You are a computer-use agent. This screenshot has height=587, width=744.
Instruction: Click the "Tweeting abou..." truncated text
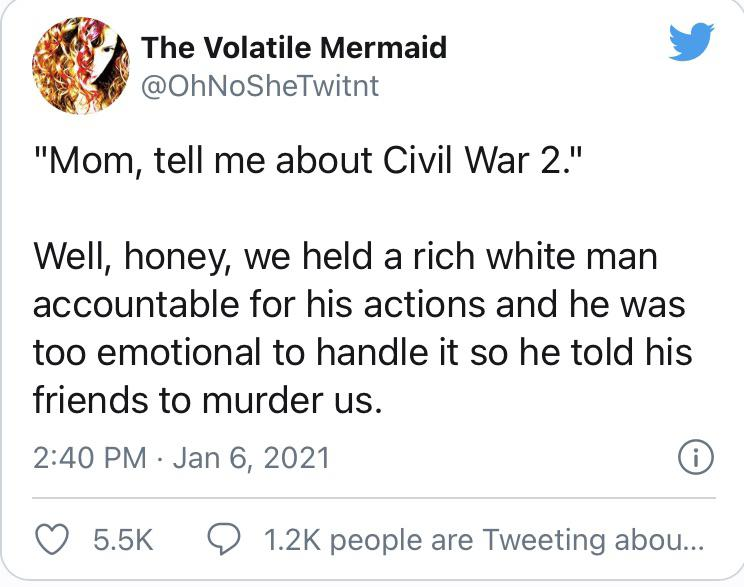pyautogui.click(x=594, y=541)
